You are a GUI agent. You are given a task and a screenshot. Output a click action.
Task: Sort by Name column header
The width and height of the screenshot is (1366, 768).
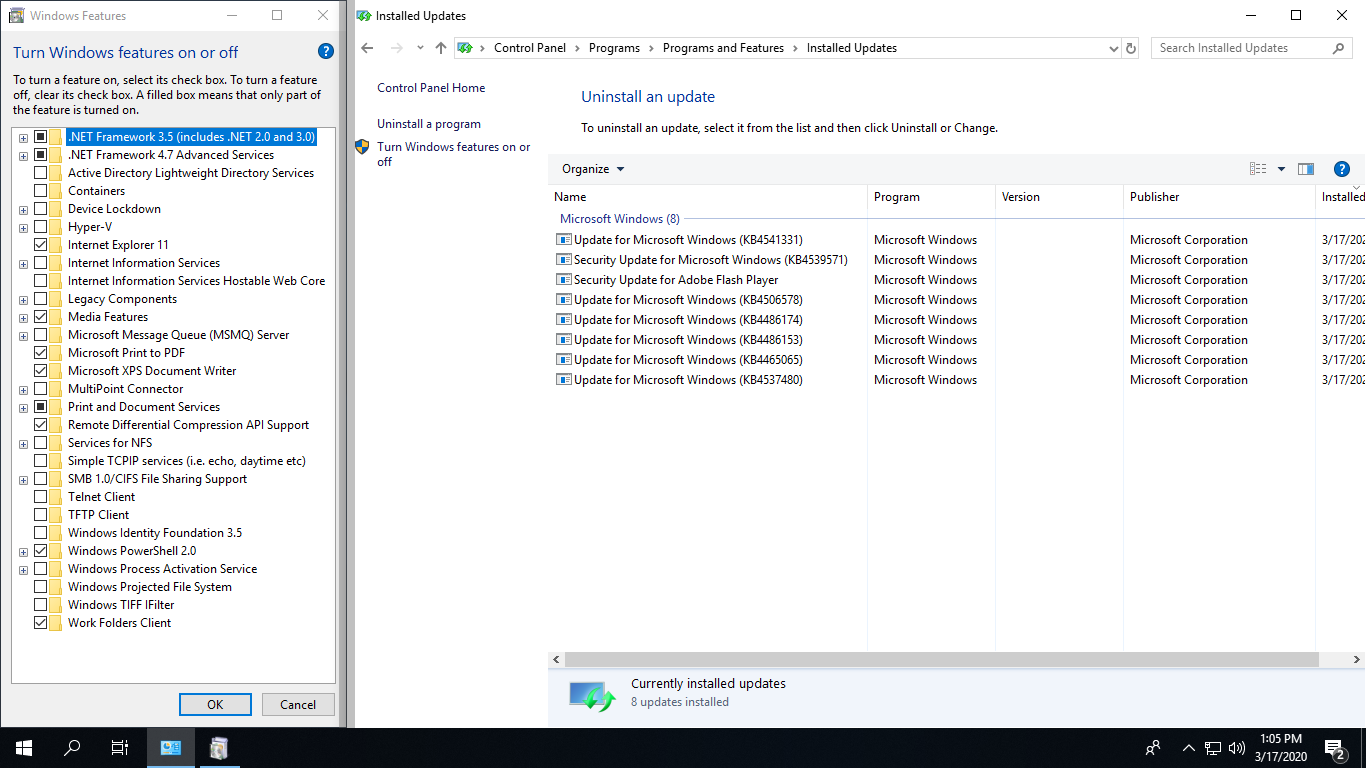point(707,197)
